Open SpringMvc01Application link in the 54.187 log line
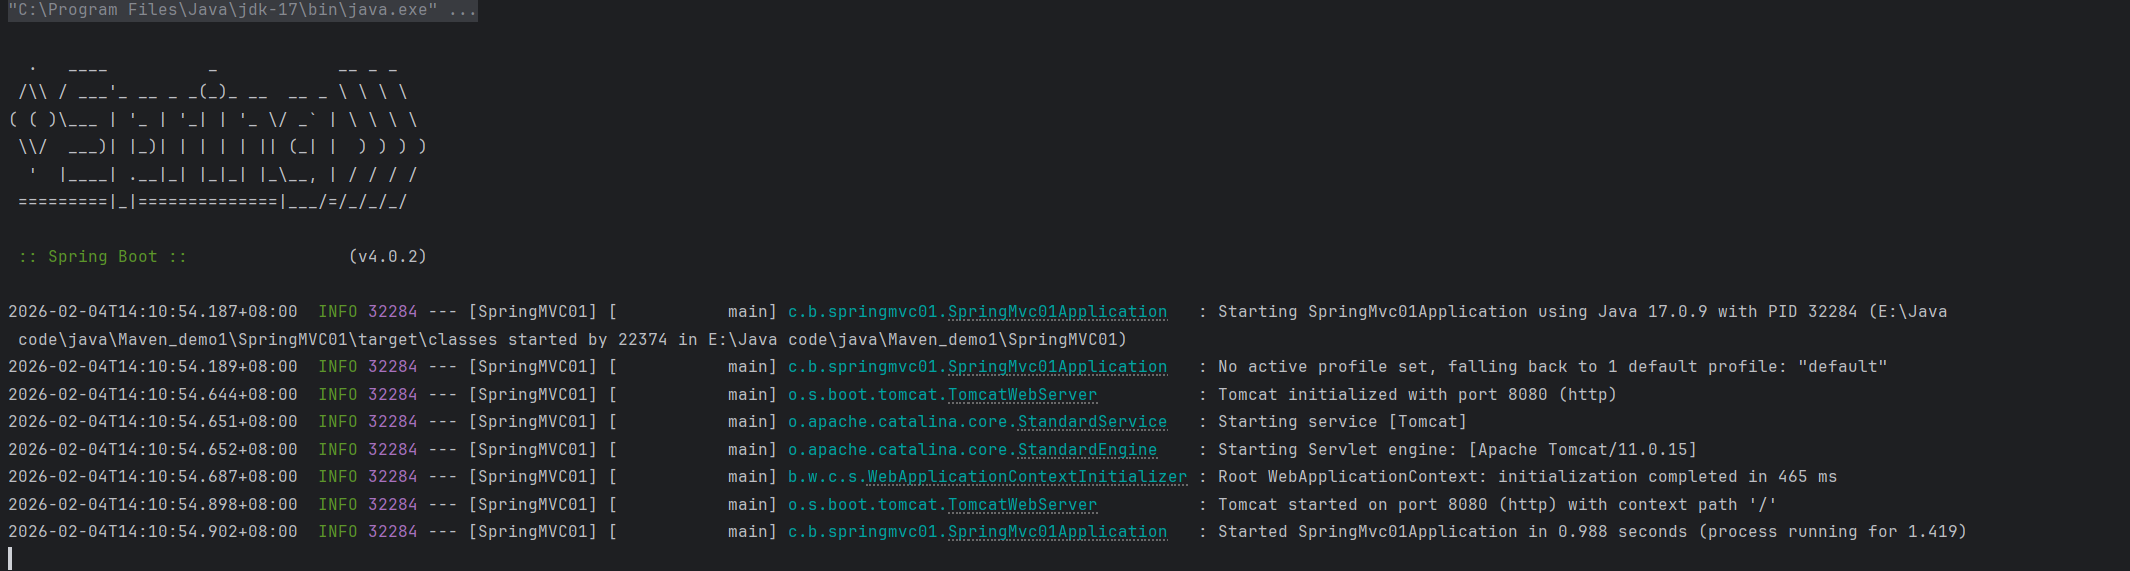 (1057, 312)
